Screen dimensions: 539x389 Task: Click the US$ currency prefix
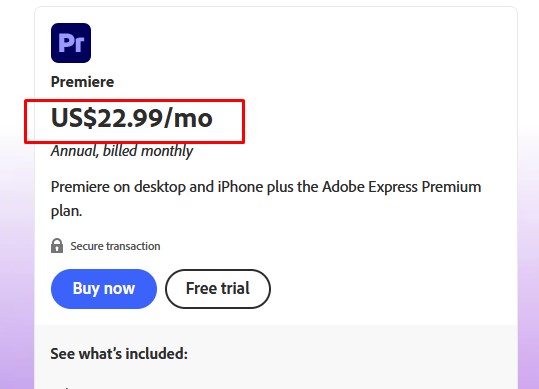pos(74,118)
